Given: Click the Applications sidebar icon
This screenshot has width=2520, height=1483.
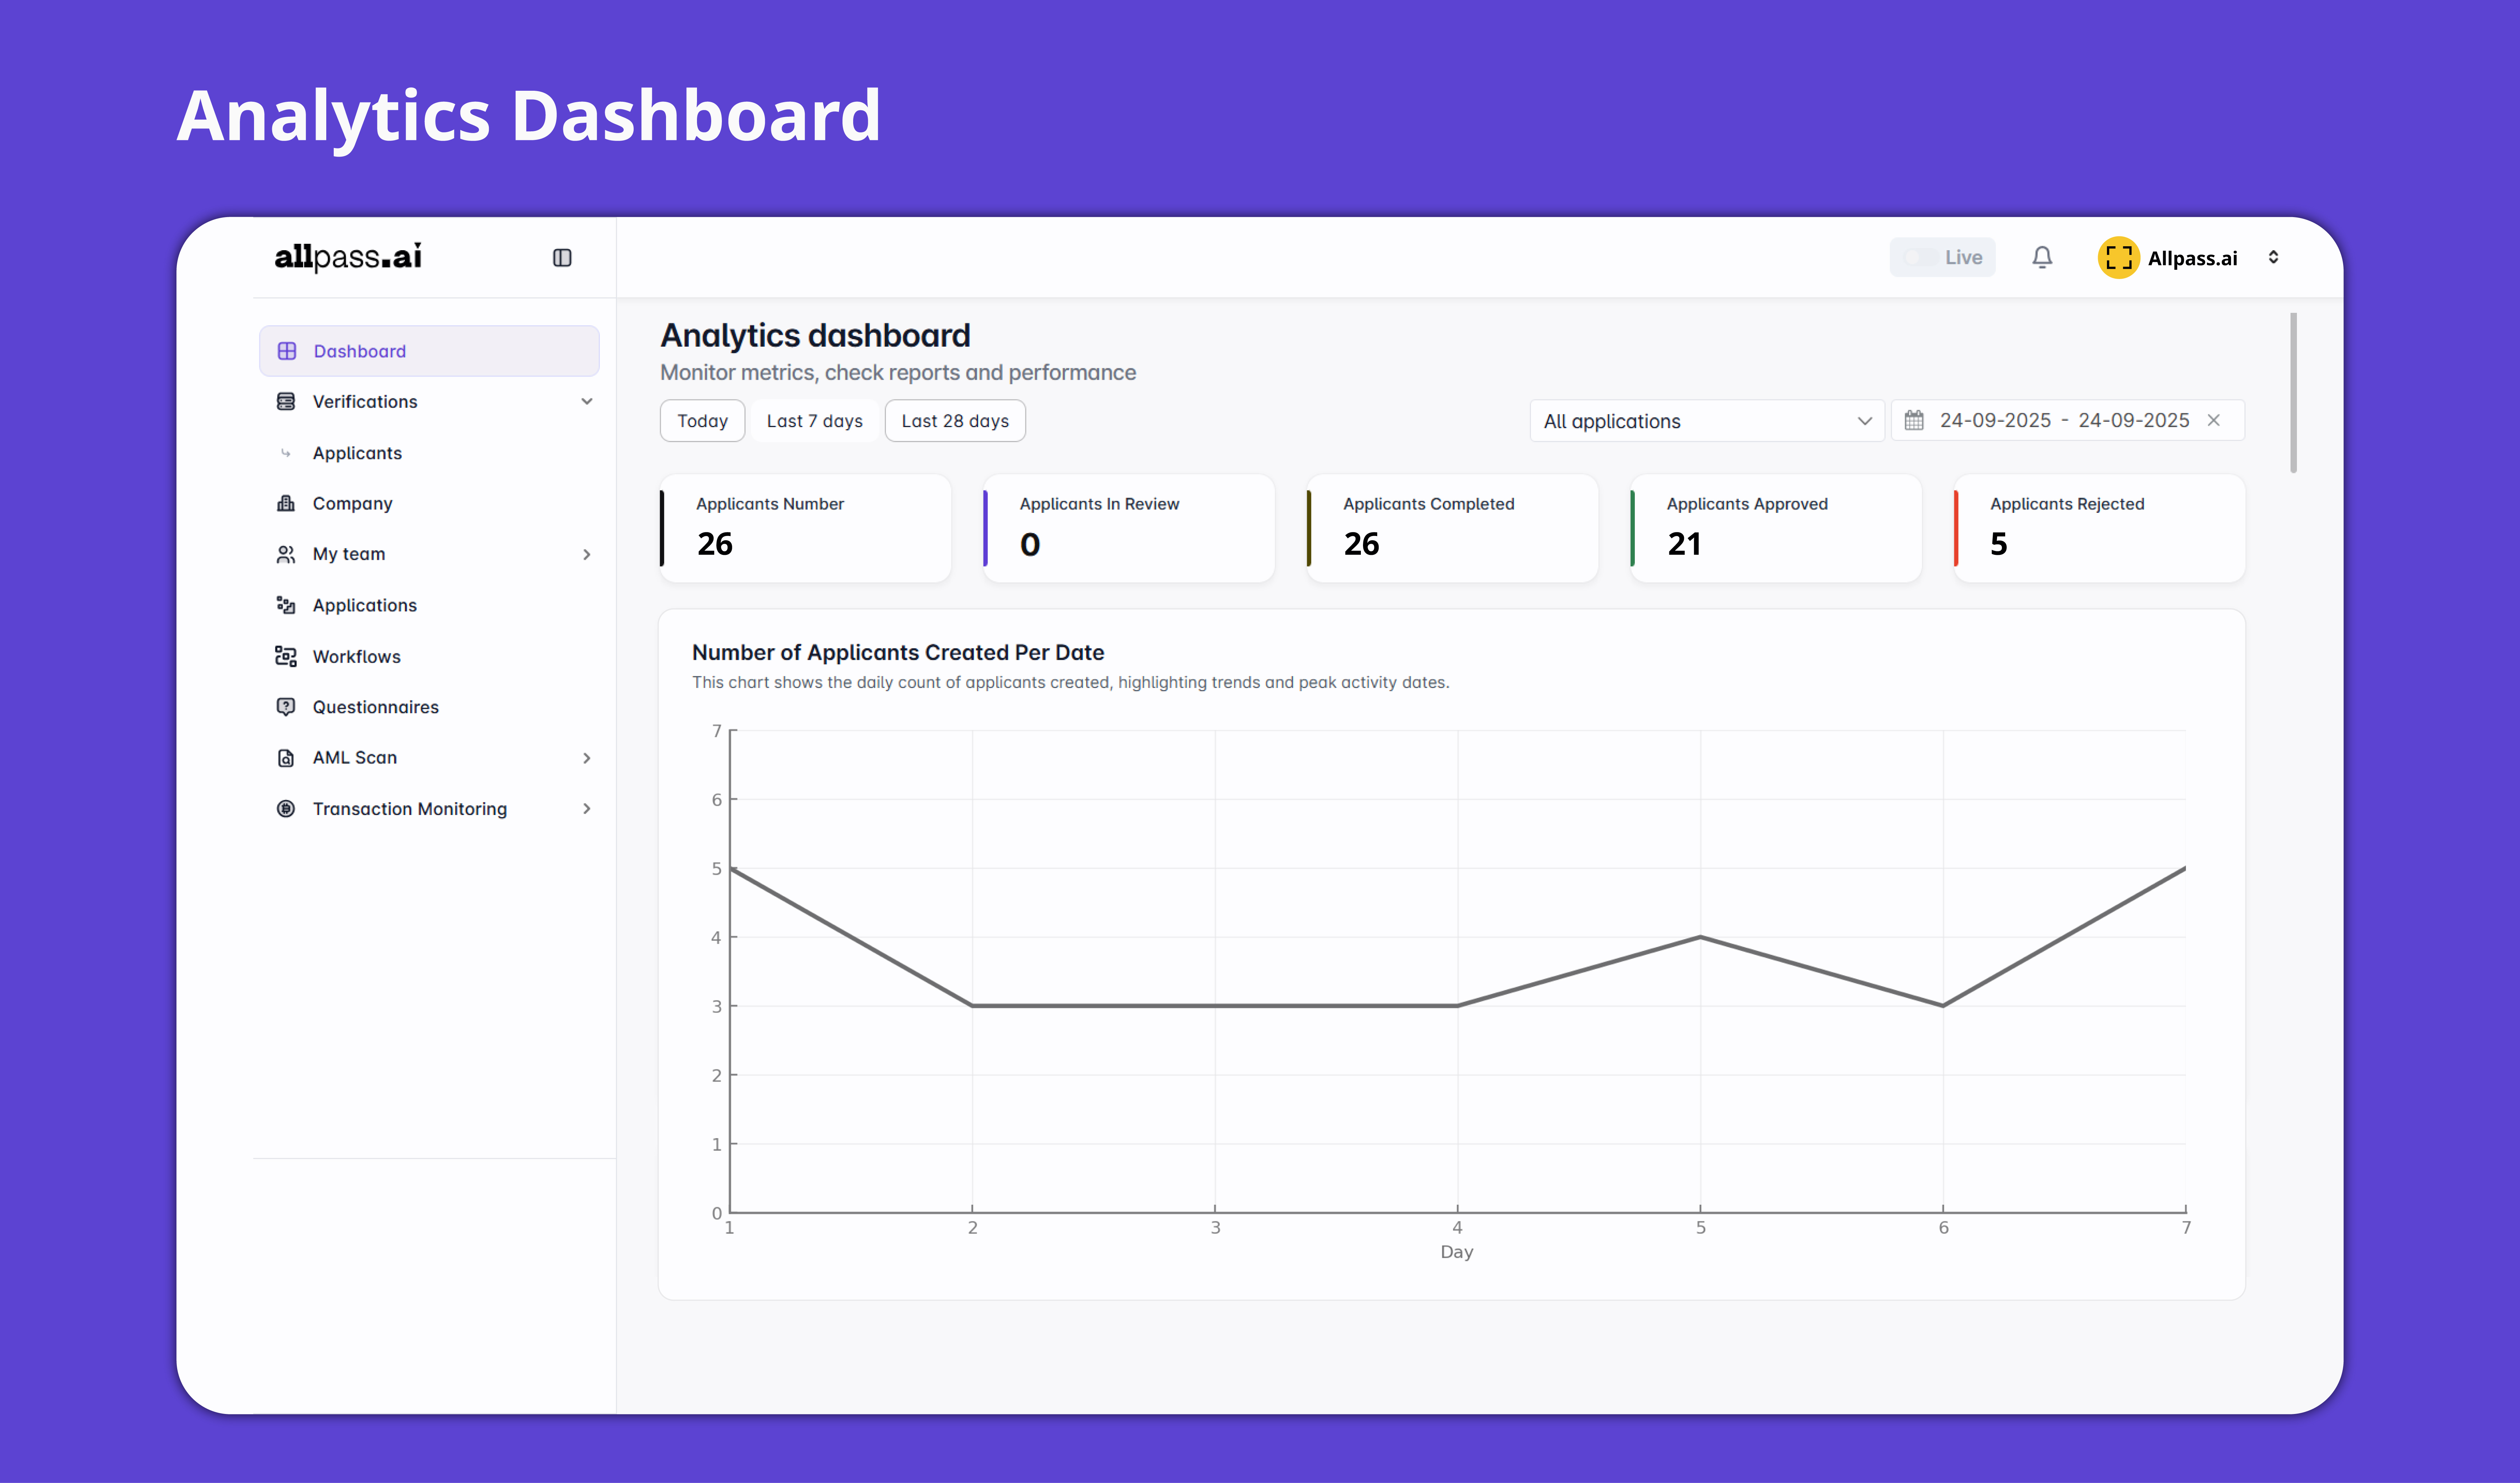Looking at the screenshot, I should coord(286,605).
